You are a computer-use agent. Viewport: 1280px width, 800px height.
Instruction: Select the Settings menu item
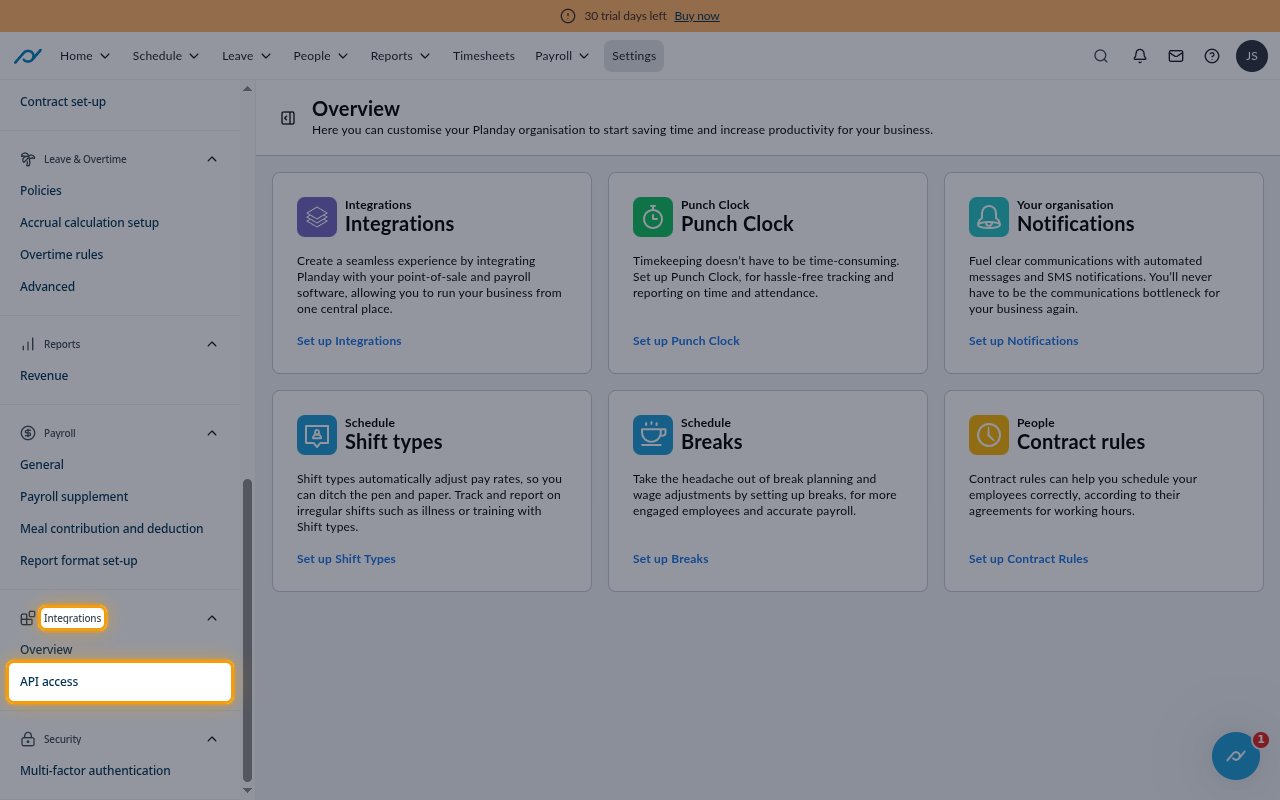[634, 56]
